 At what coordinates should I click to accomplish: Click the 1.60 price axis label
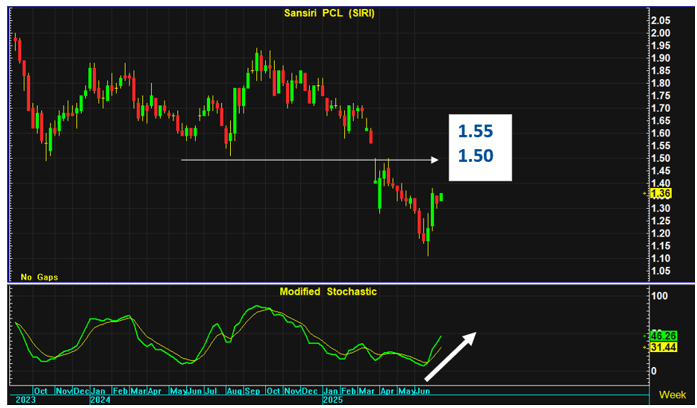(661, 133)
